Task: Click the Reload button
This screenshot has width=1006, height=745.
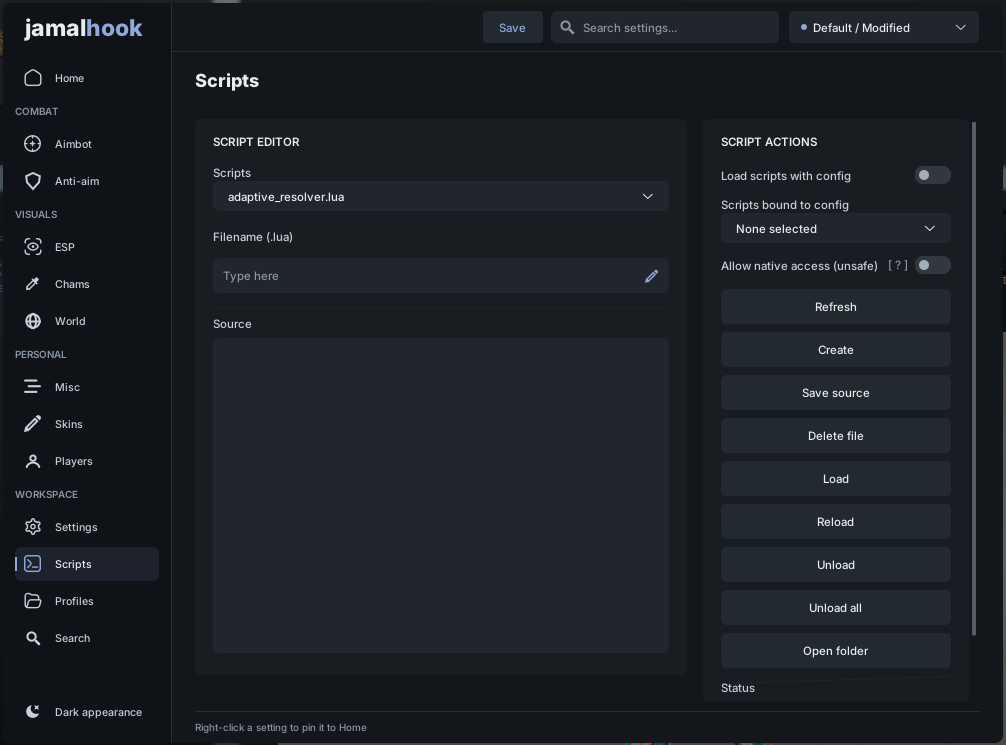Action: [x=835, y=522]
